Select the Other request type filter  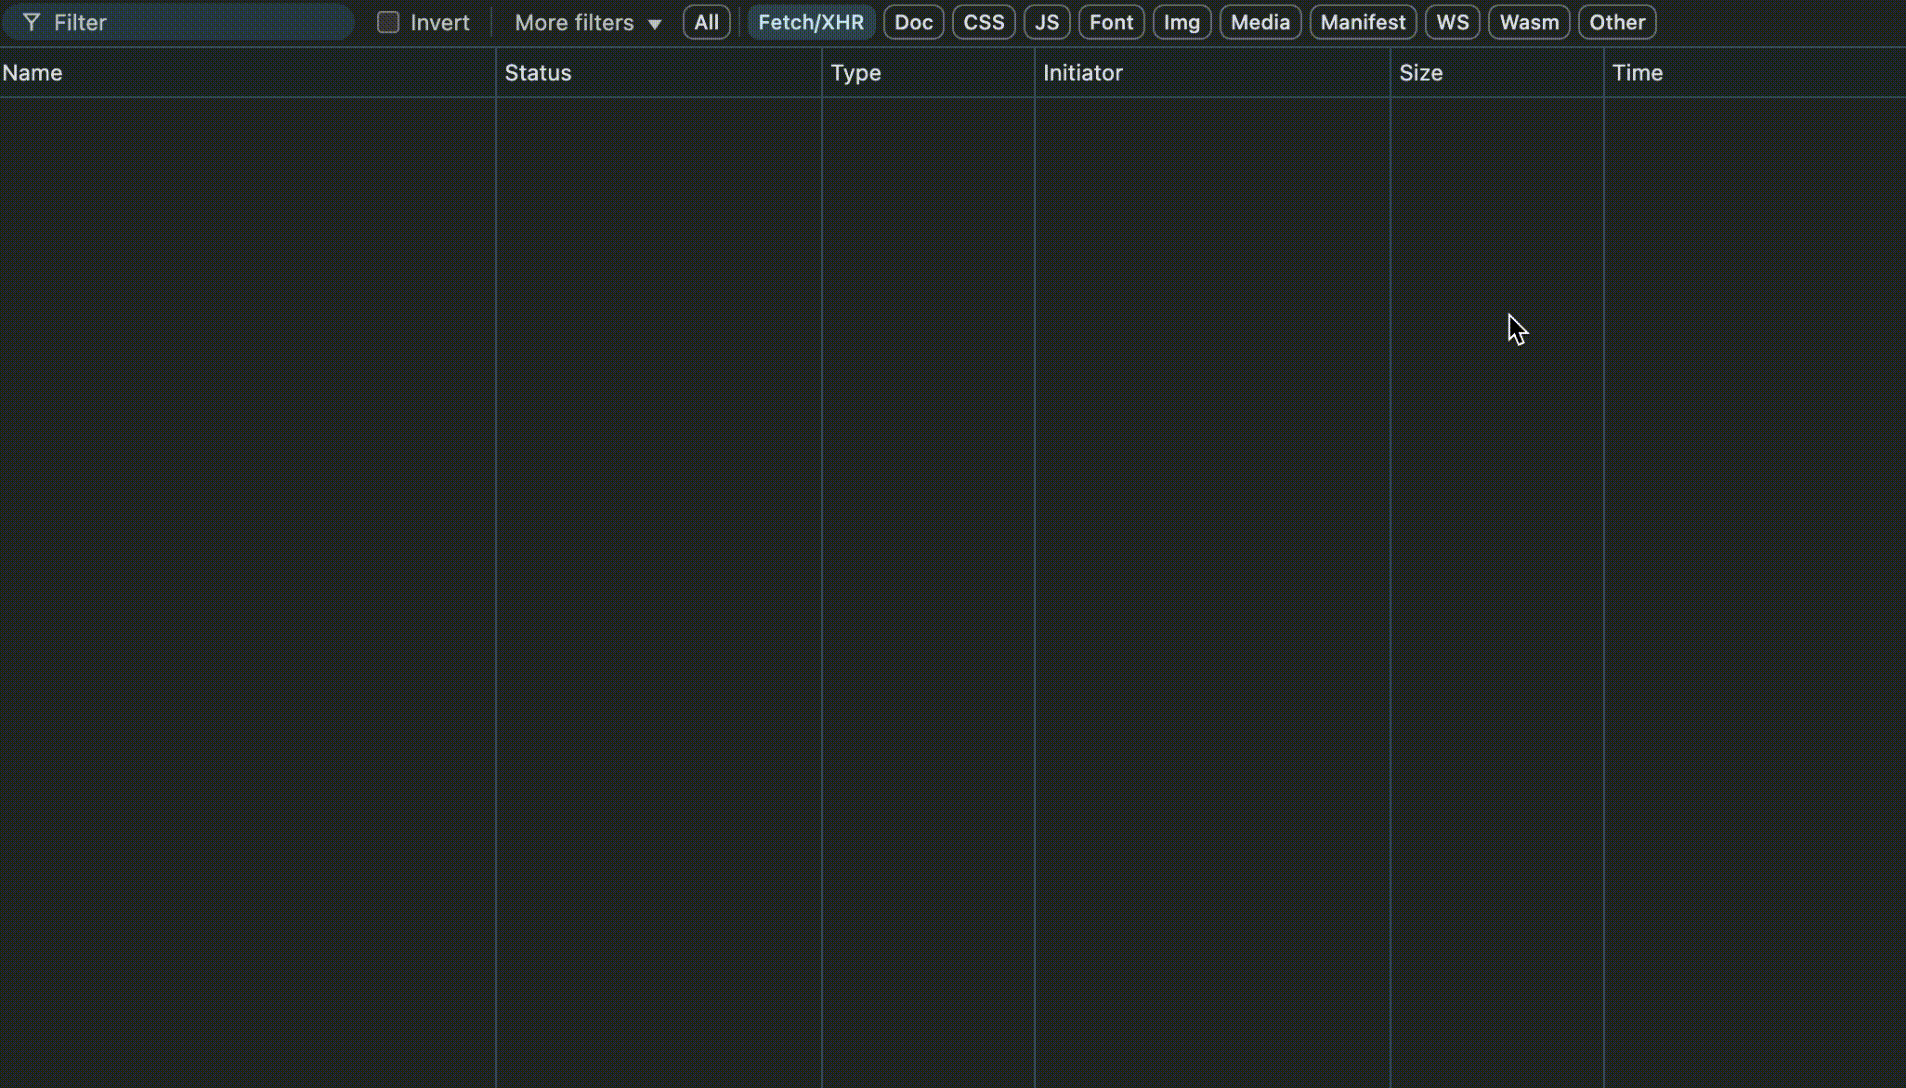coord(1617,22)
